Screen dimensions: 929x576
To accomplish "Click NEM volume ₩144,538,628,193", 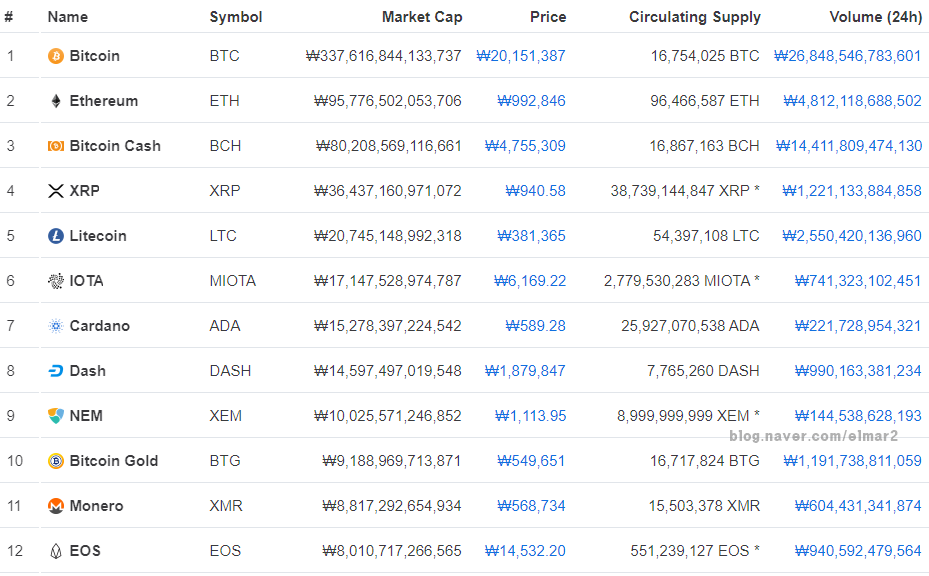I will pyautogui.click(x=858, y=417).
